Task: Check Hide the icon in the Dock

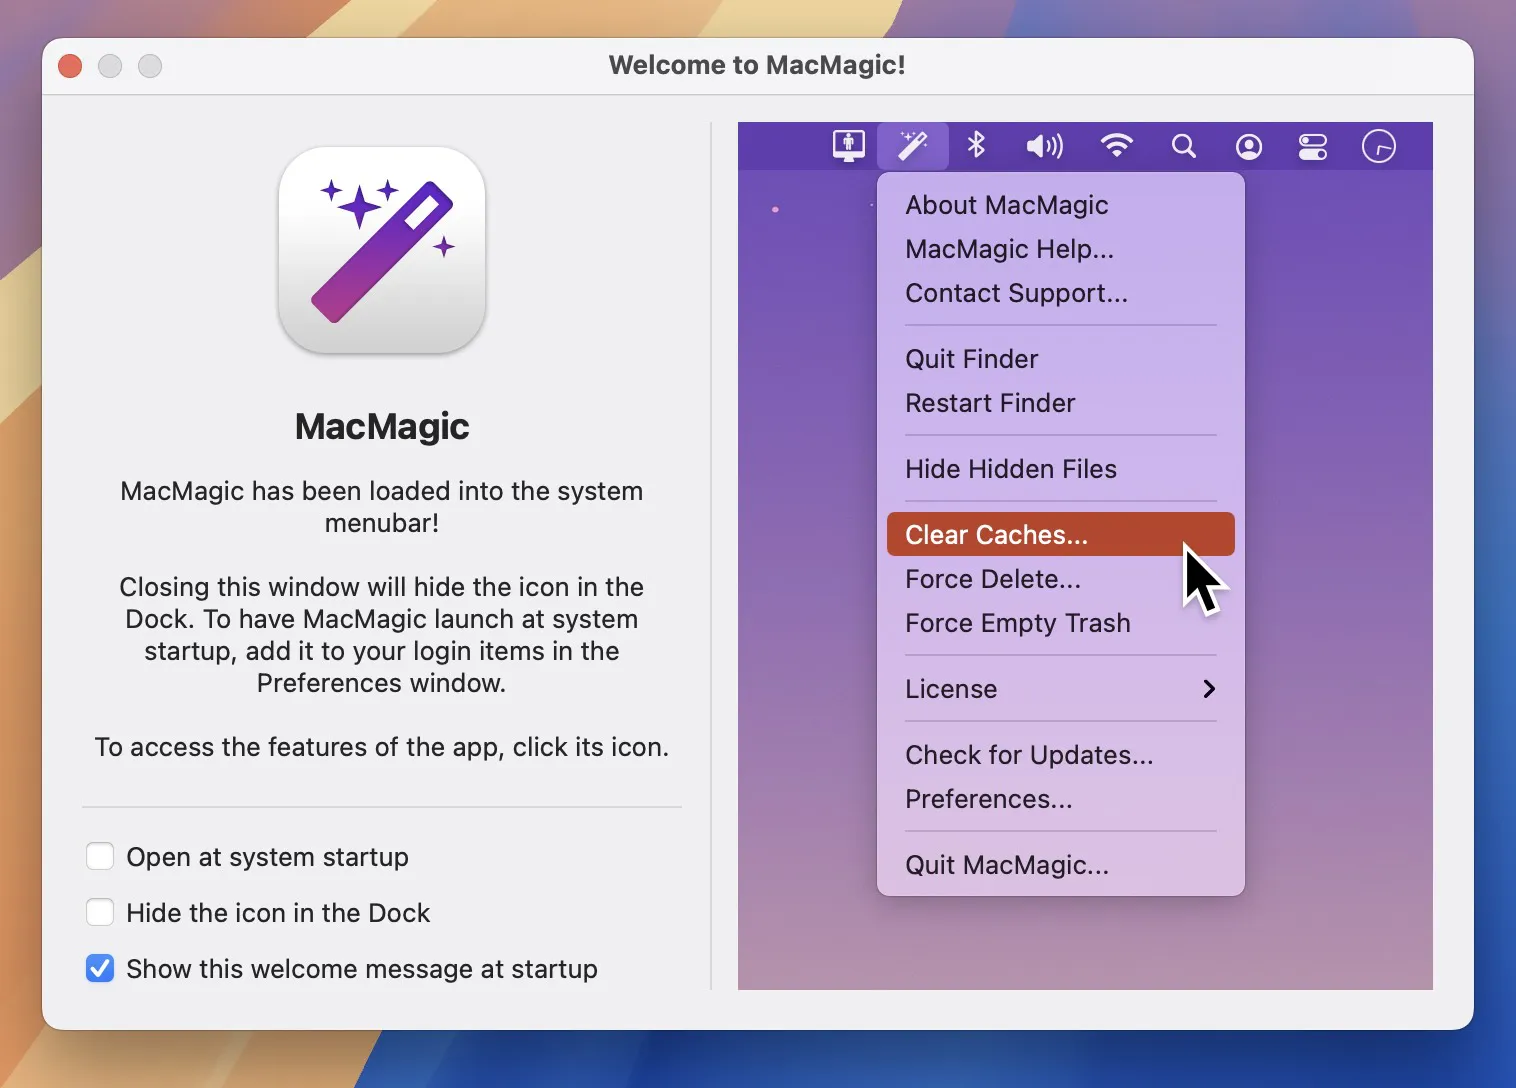Action: point(100,913)
